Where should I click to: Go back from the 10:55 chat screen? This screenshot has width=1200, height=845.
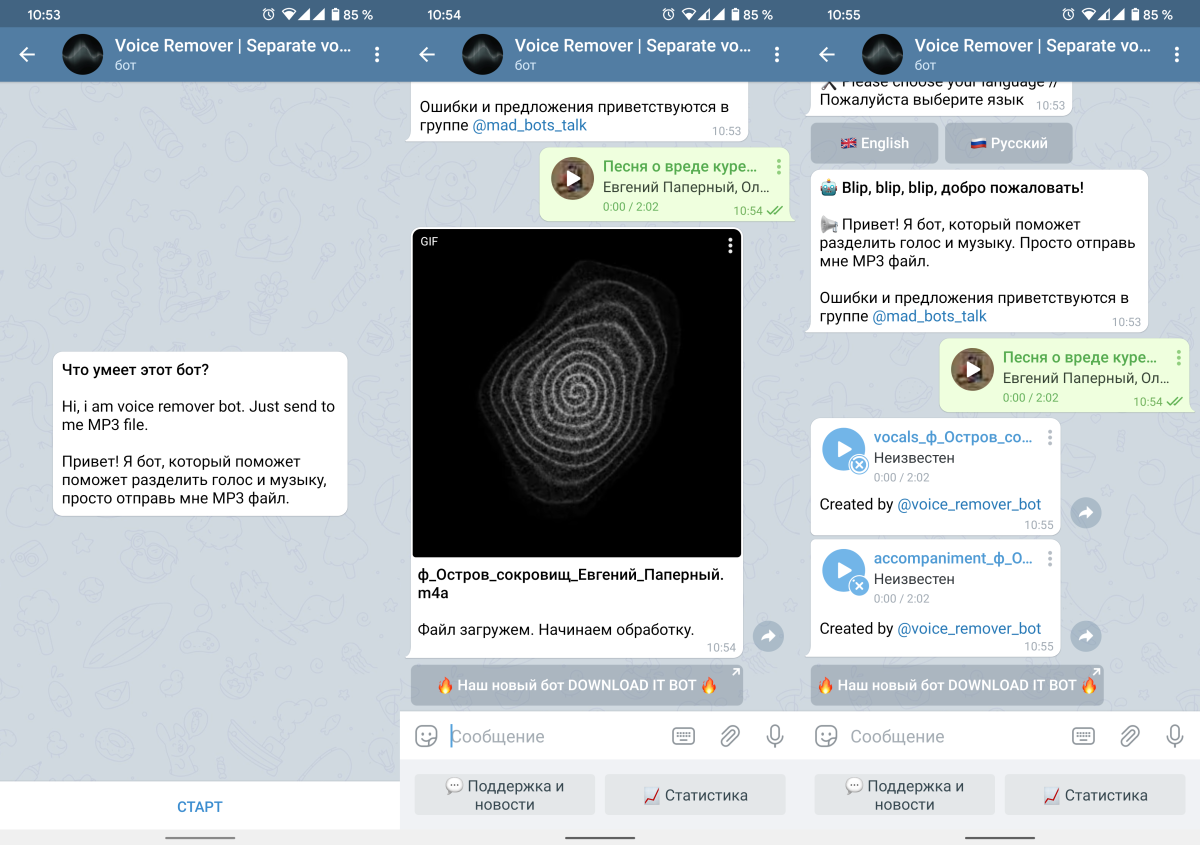coord(827,55)
